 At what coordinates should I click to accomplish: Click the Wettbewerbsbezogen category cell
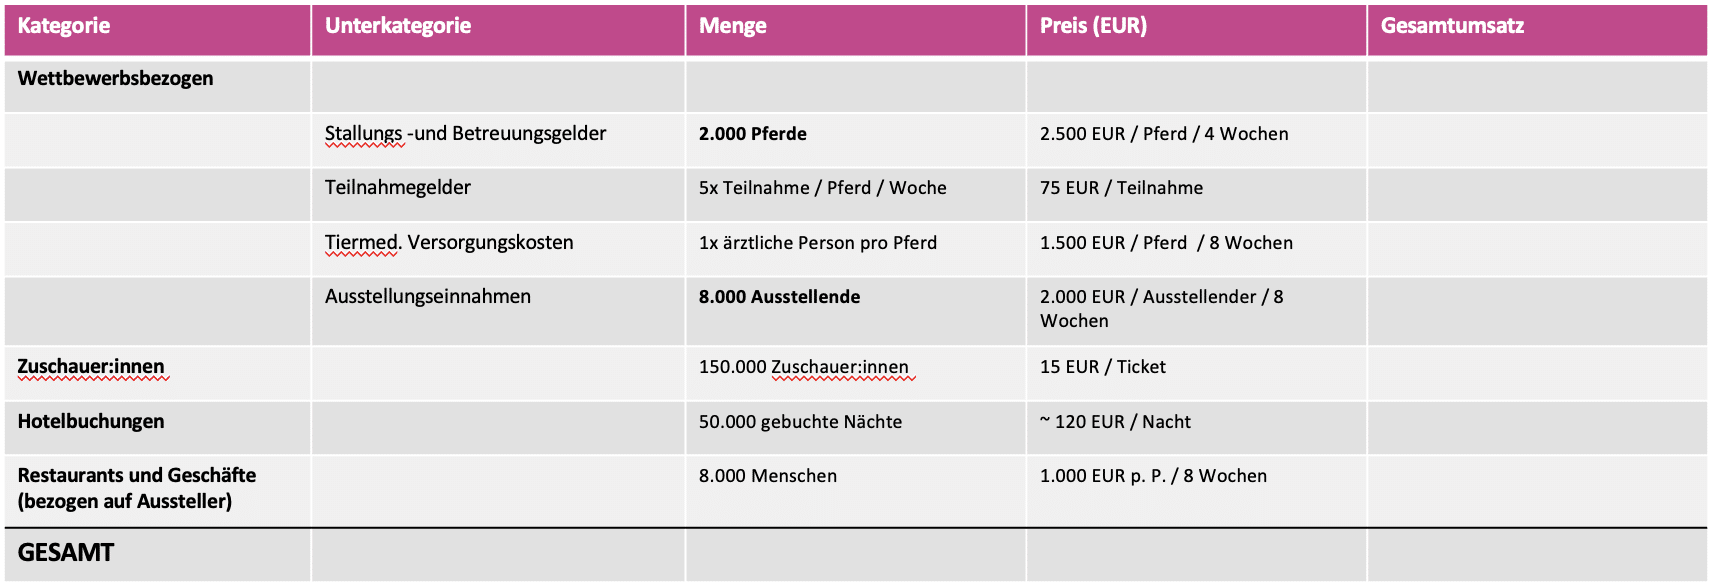coord(157,86)
